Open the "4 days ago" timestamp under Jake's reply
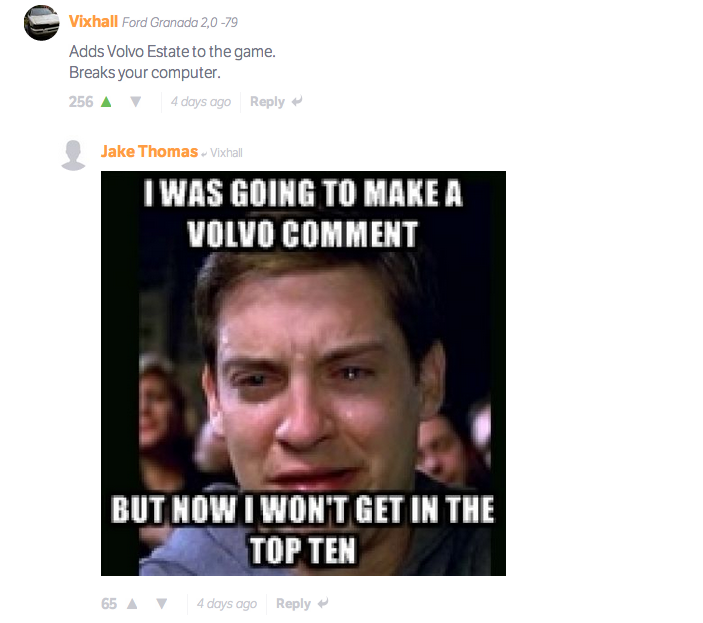Image resolution: width=703 pixels, height=623 pixels. (x=227, y=604)
